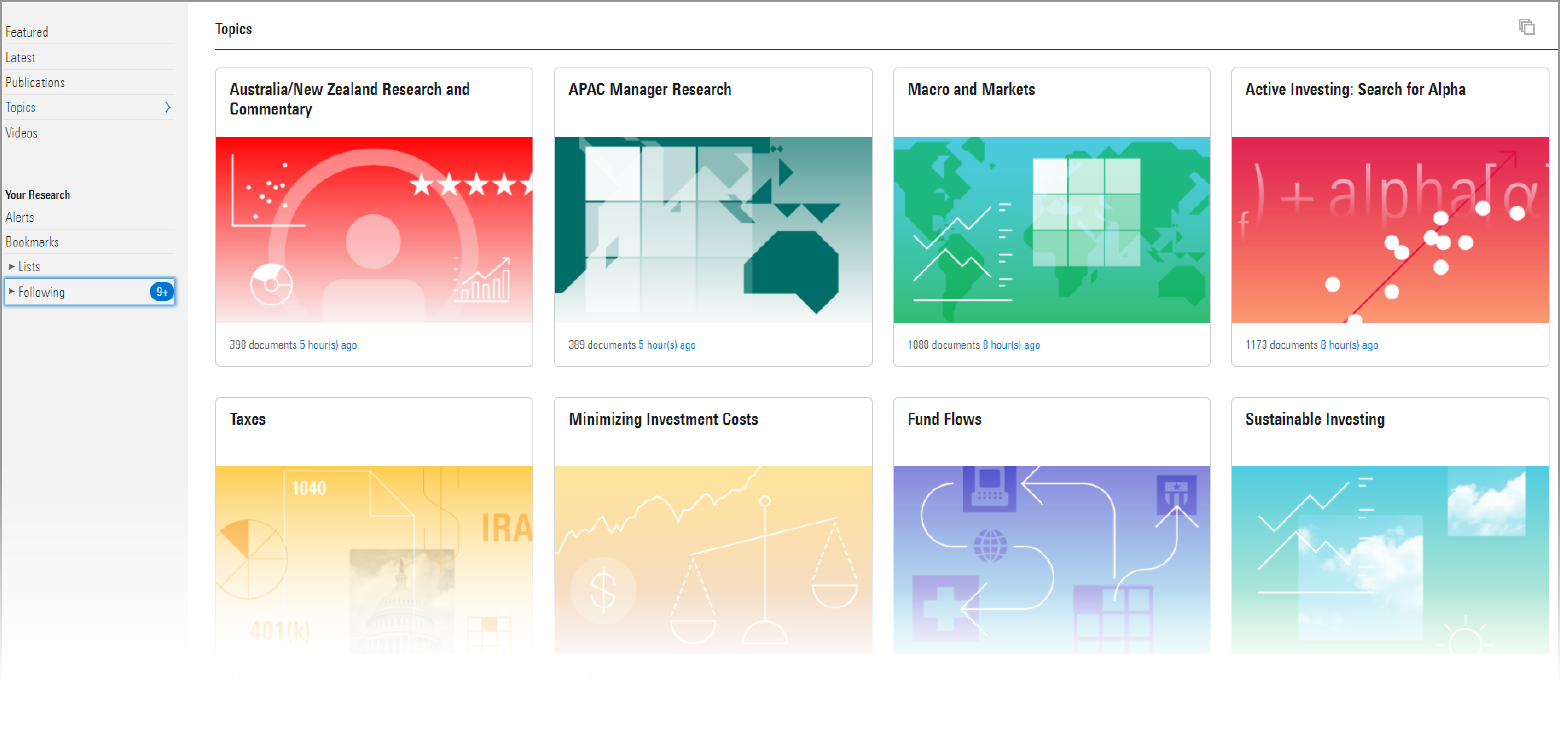1560x740 pixels.
Task: Expand the Lists tree item
Action: 12,267
